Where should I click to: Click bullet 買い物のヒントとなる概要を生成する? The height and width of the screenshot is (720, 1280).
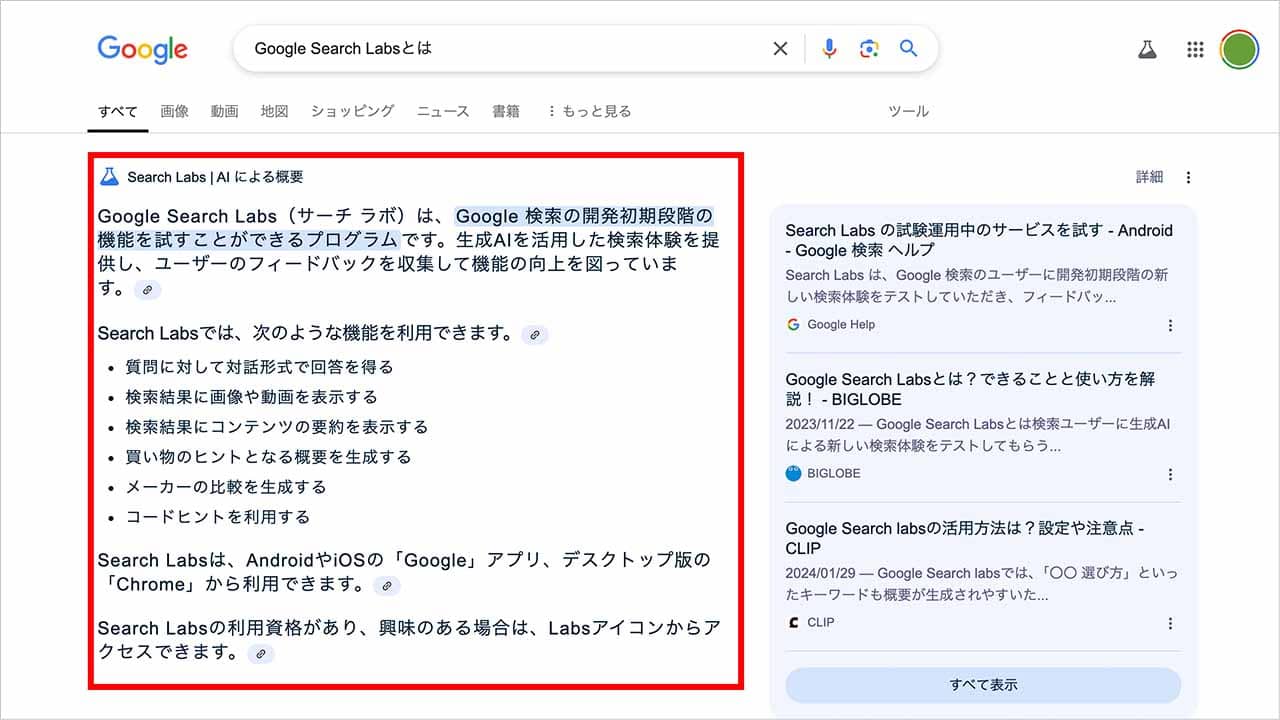point(268,457)
